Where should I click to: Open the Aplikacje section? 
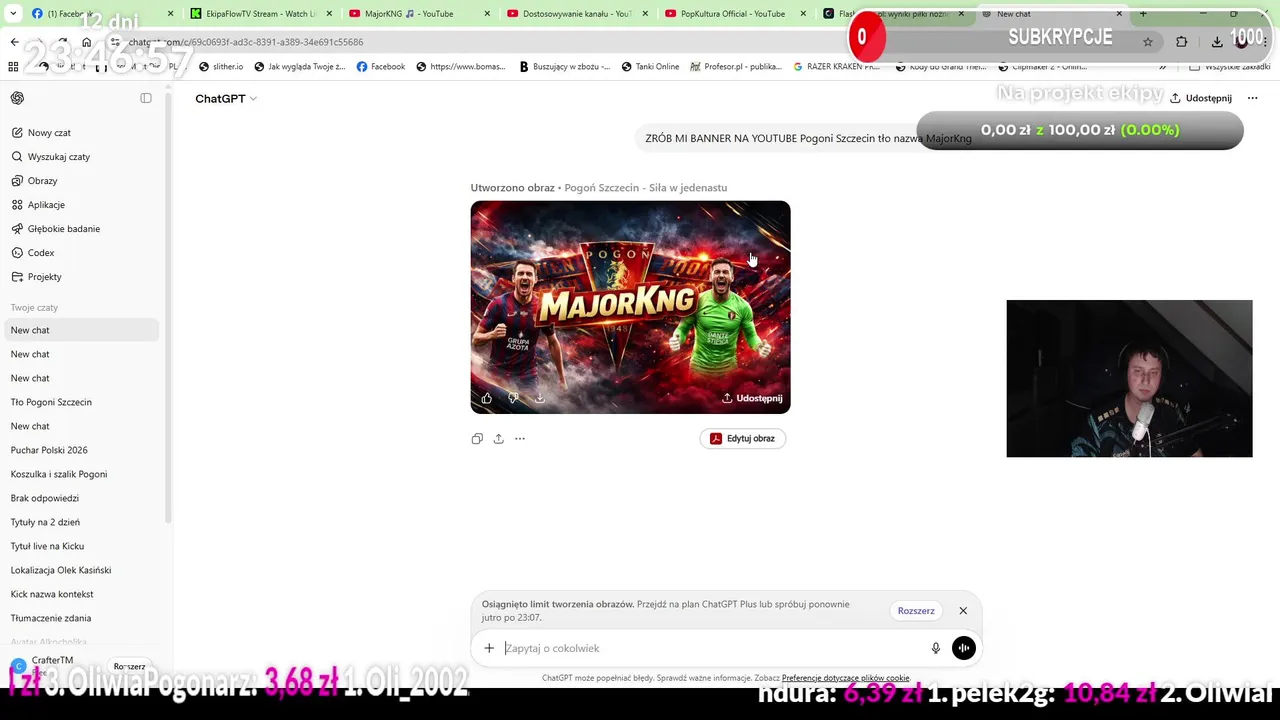click(83, 204)
